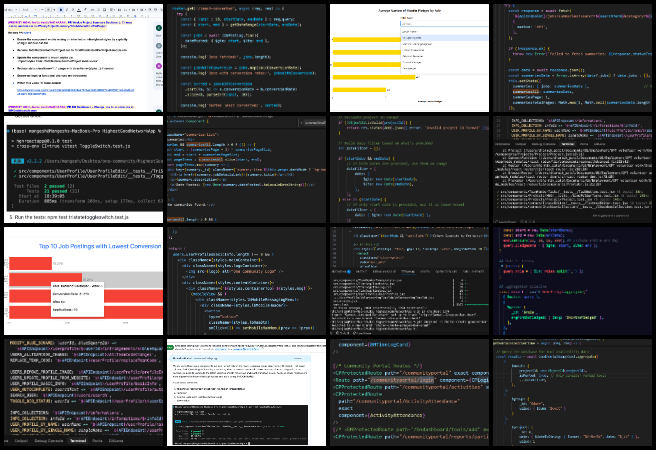The height and width of the screenshot is (450, 656).
Task: Open the pull request description thumbnail
Action: coord(246,392)
